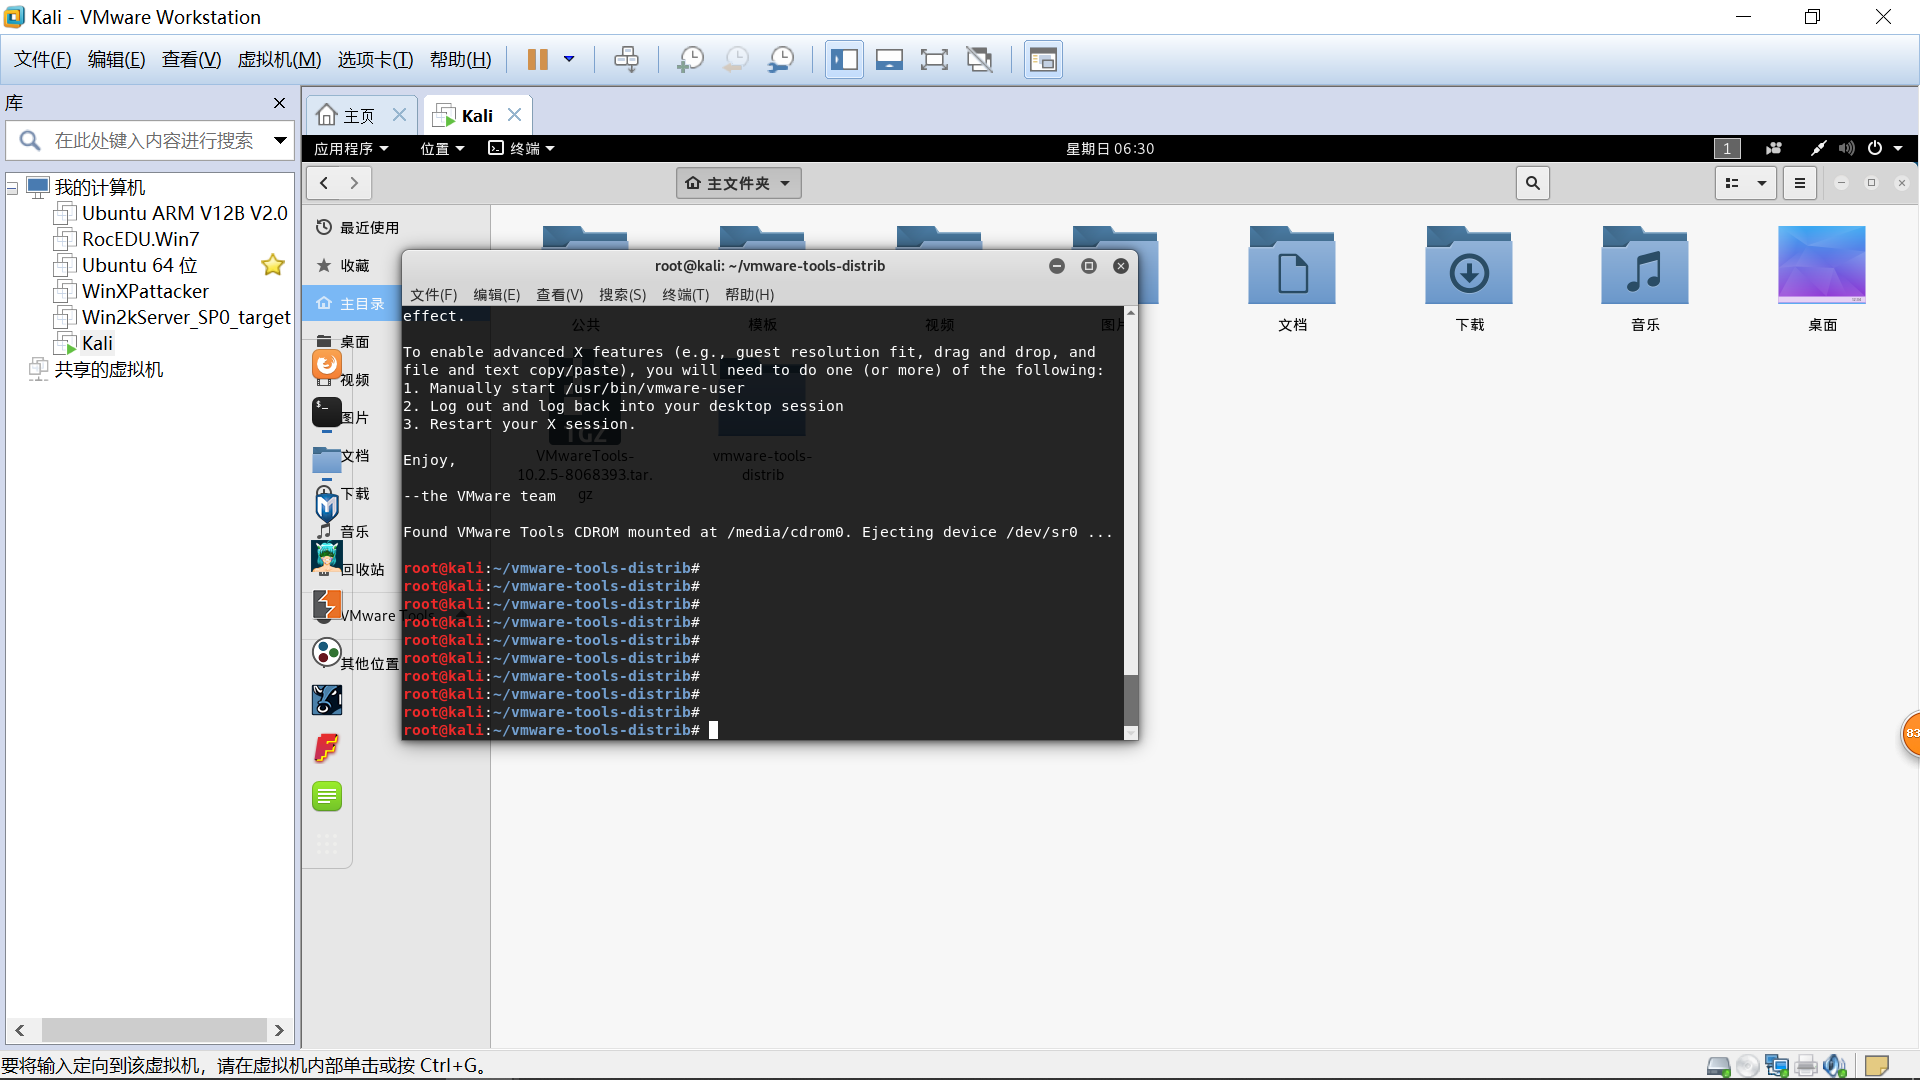Open the 下载 folder icon
This screenshot has height=1080, width=1920.
[1469, 266]
